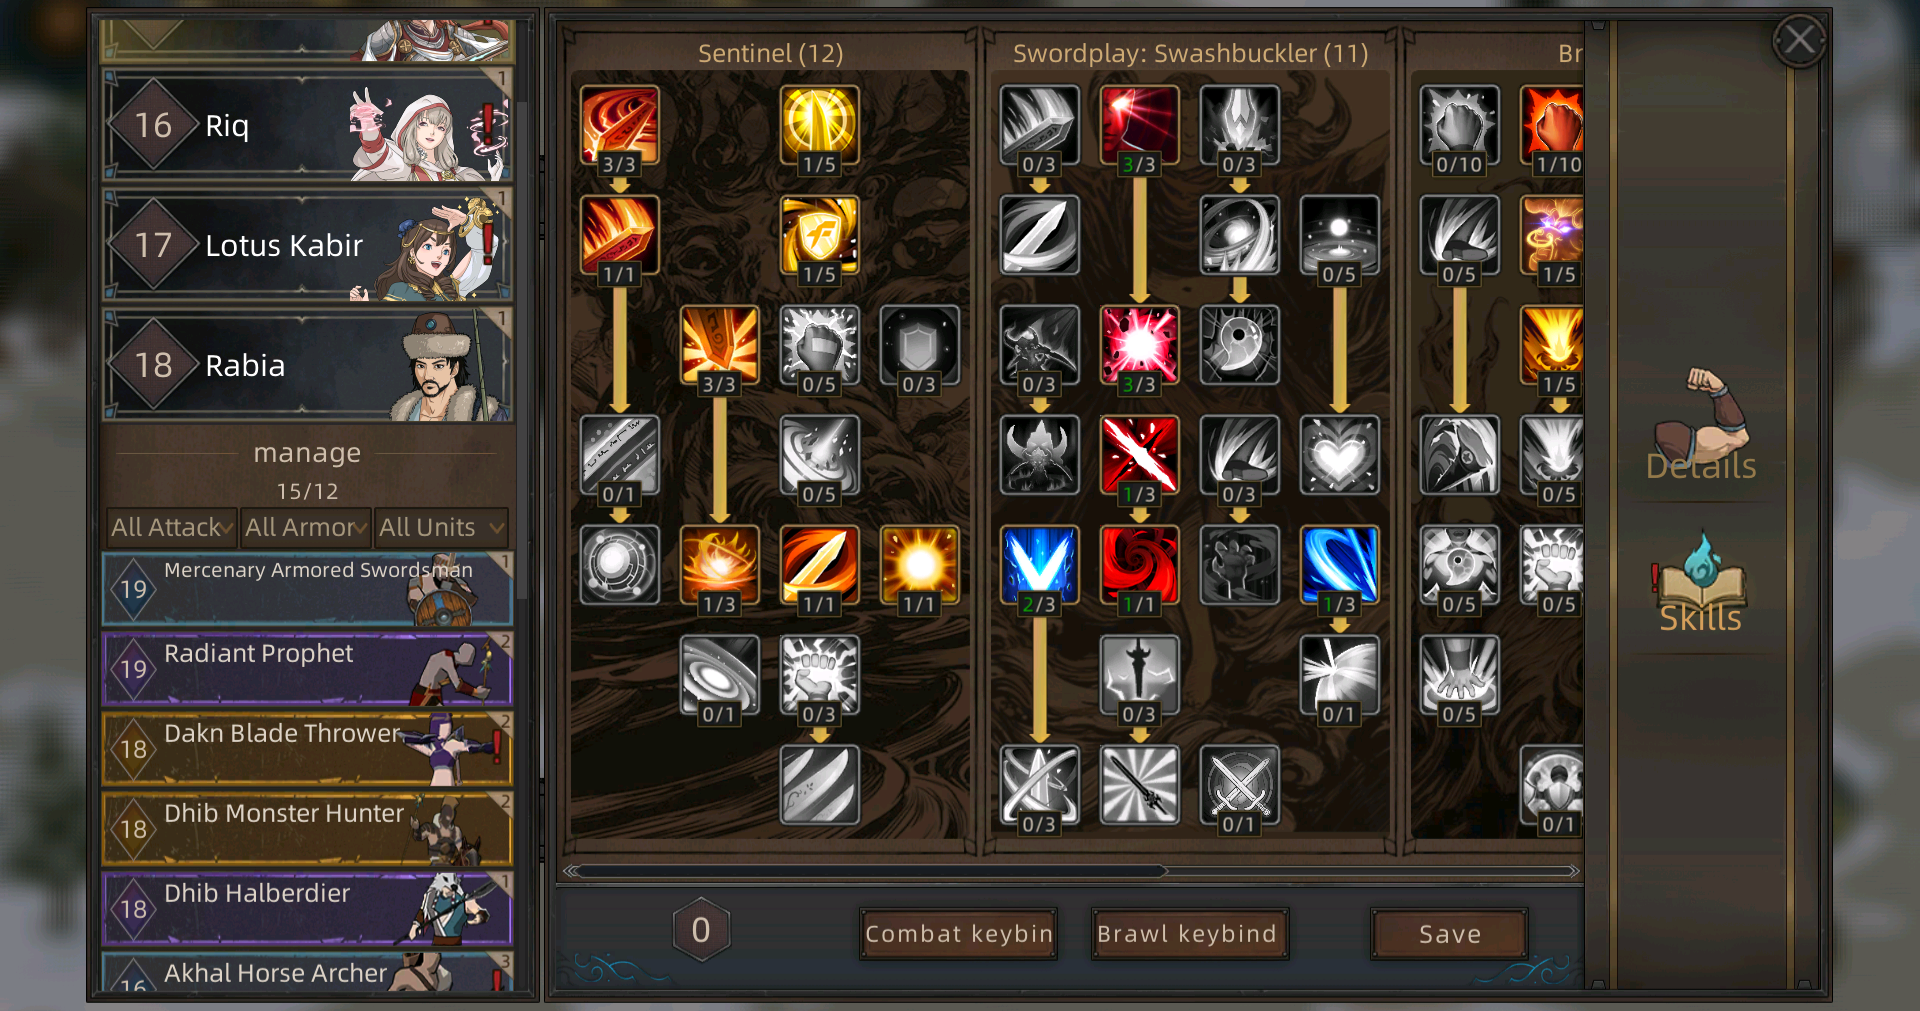Image resolution: width=1920 pixels, height=1011 pixels.
Task: Select the flaming sword skill 1/1 in Sentinel
Action: click(x=819, y=565)
